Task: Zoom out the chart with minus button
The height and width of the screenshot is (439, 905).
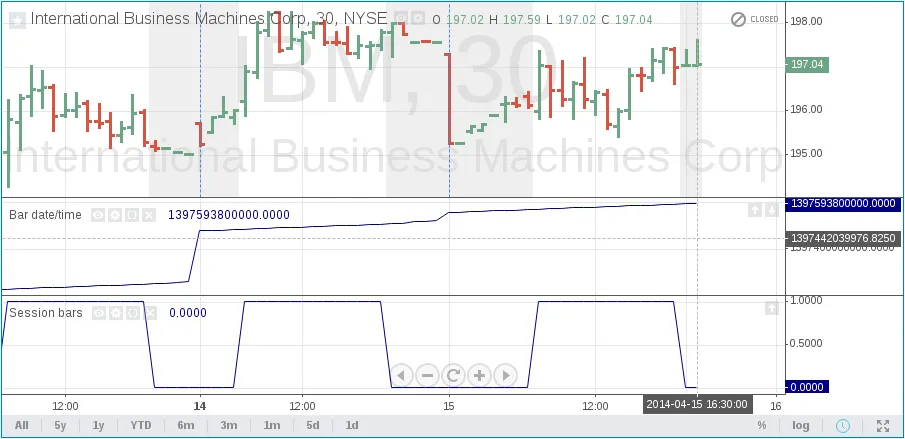Action: coord(427,375)
